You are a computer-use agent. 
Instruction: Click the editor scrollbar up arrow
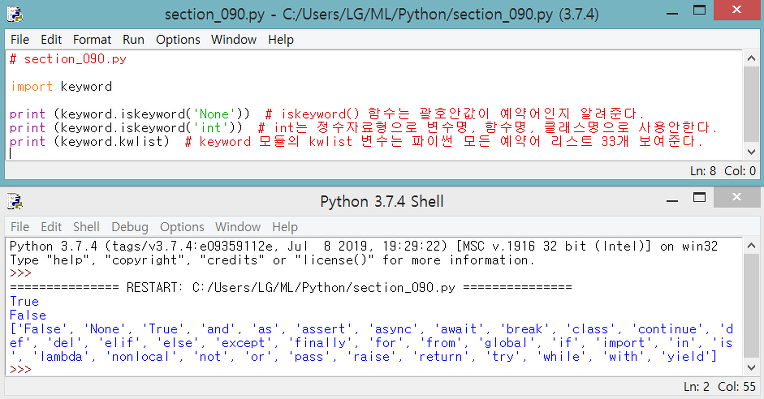(x=751, y=58)
